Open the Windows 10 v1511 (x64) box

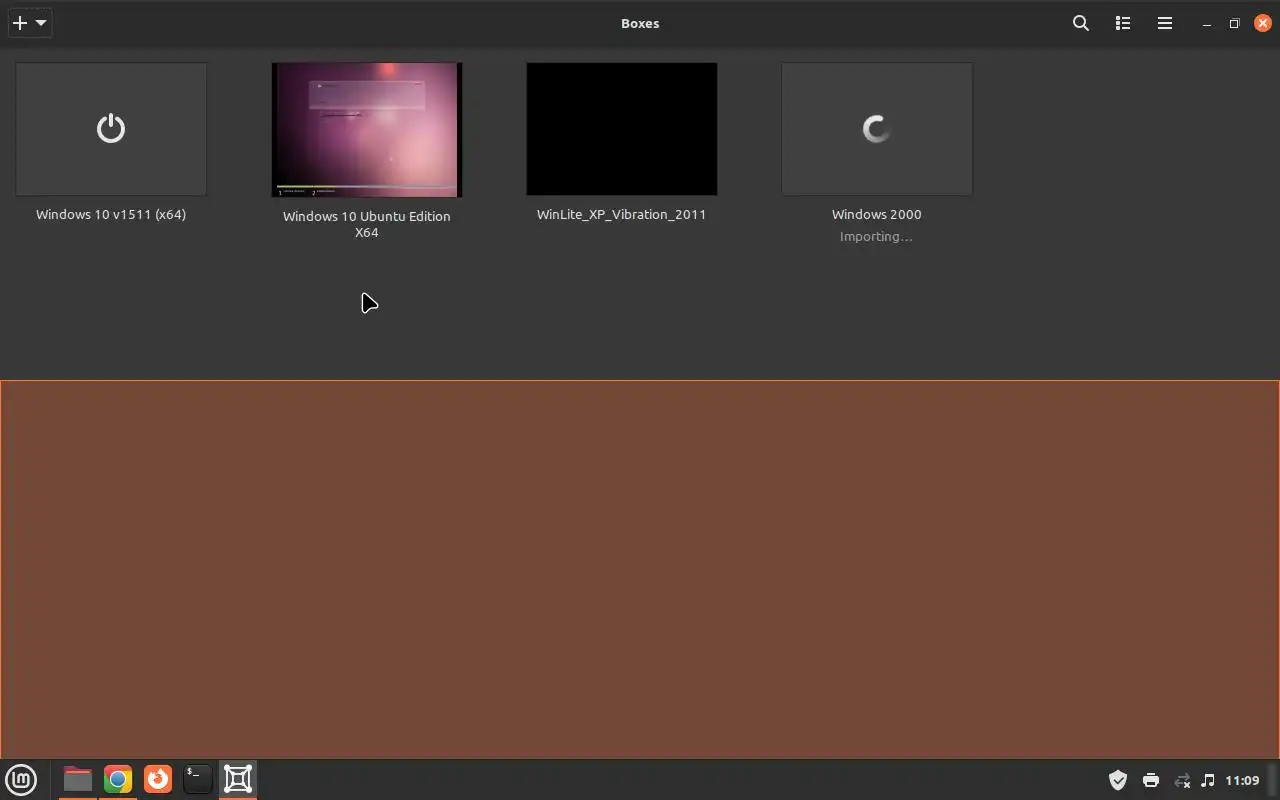click(111, 129)
